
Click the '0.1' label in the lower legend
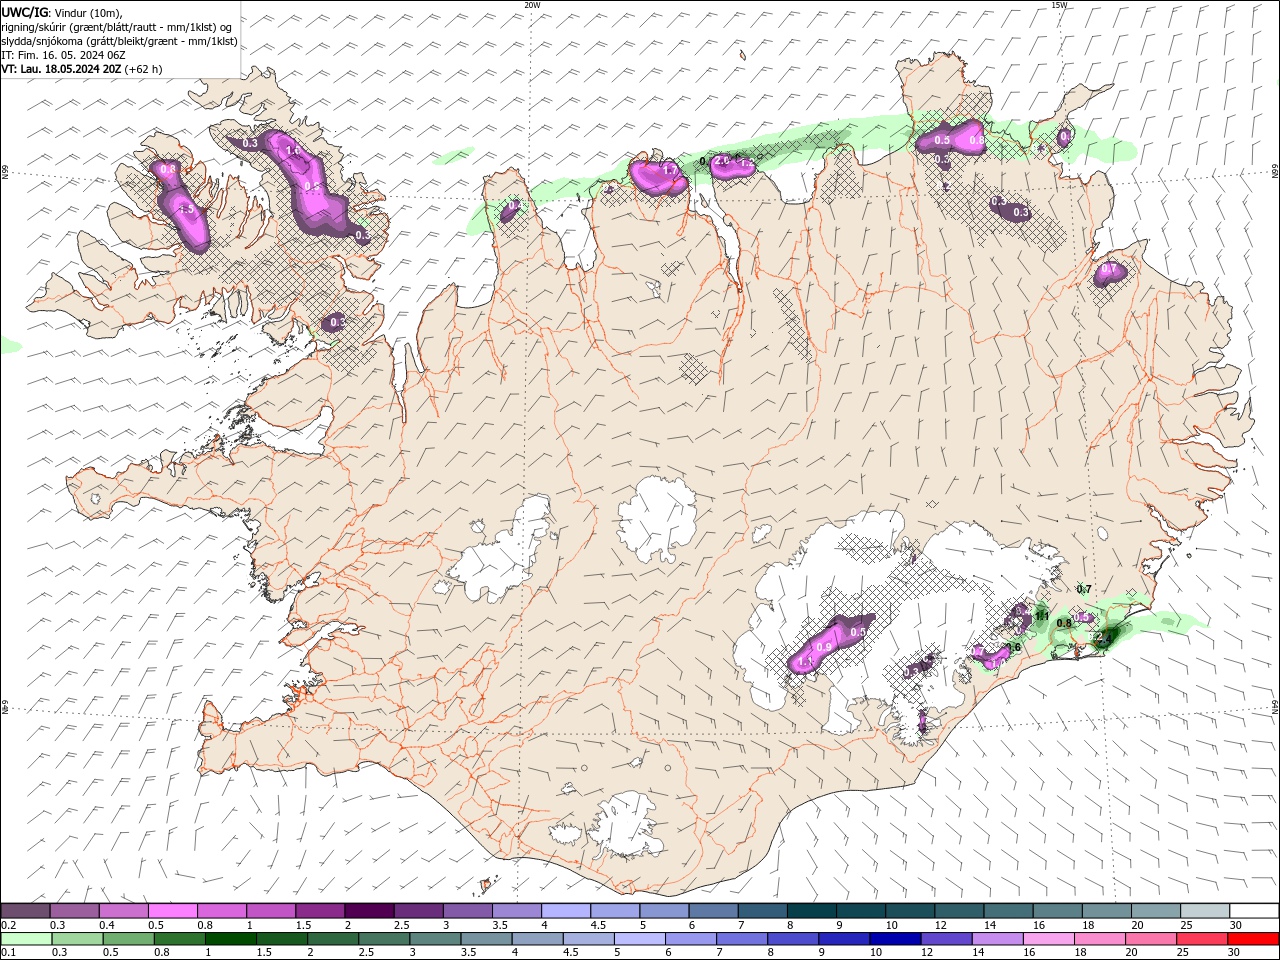pyautogui.click(x=9, y=953)
